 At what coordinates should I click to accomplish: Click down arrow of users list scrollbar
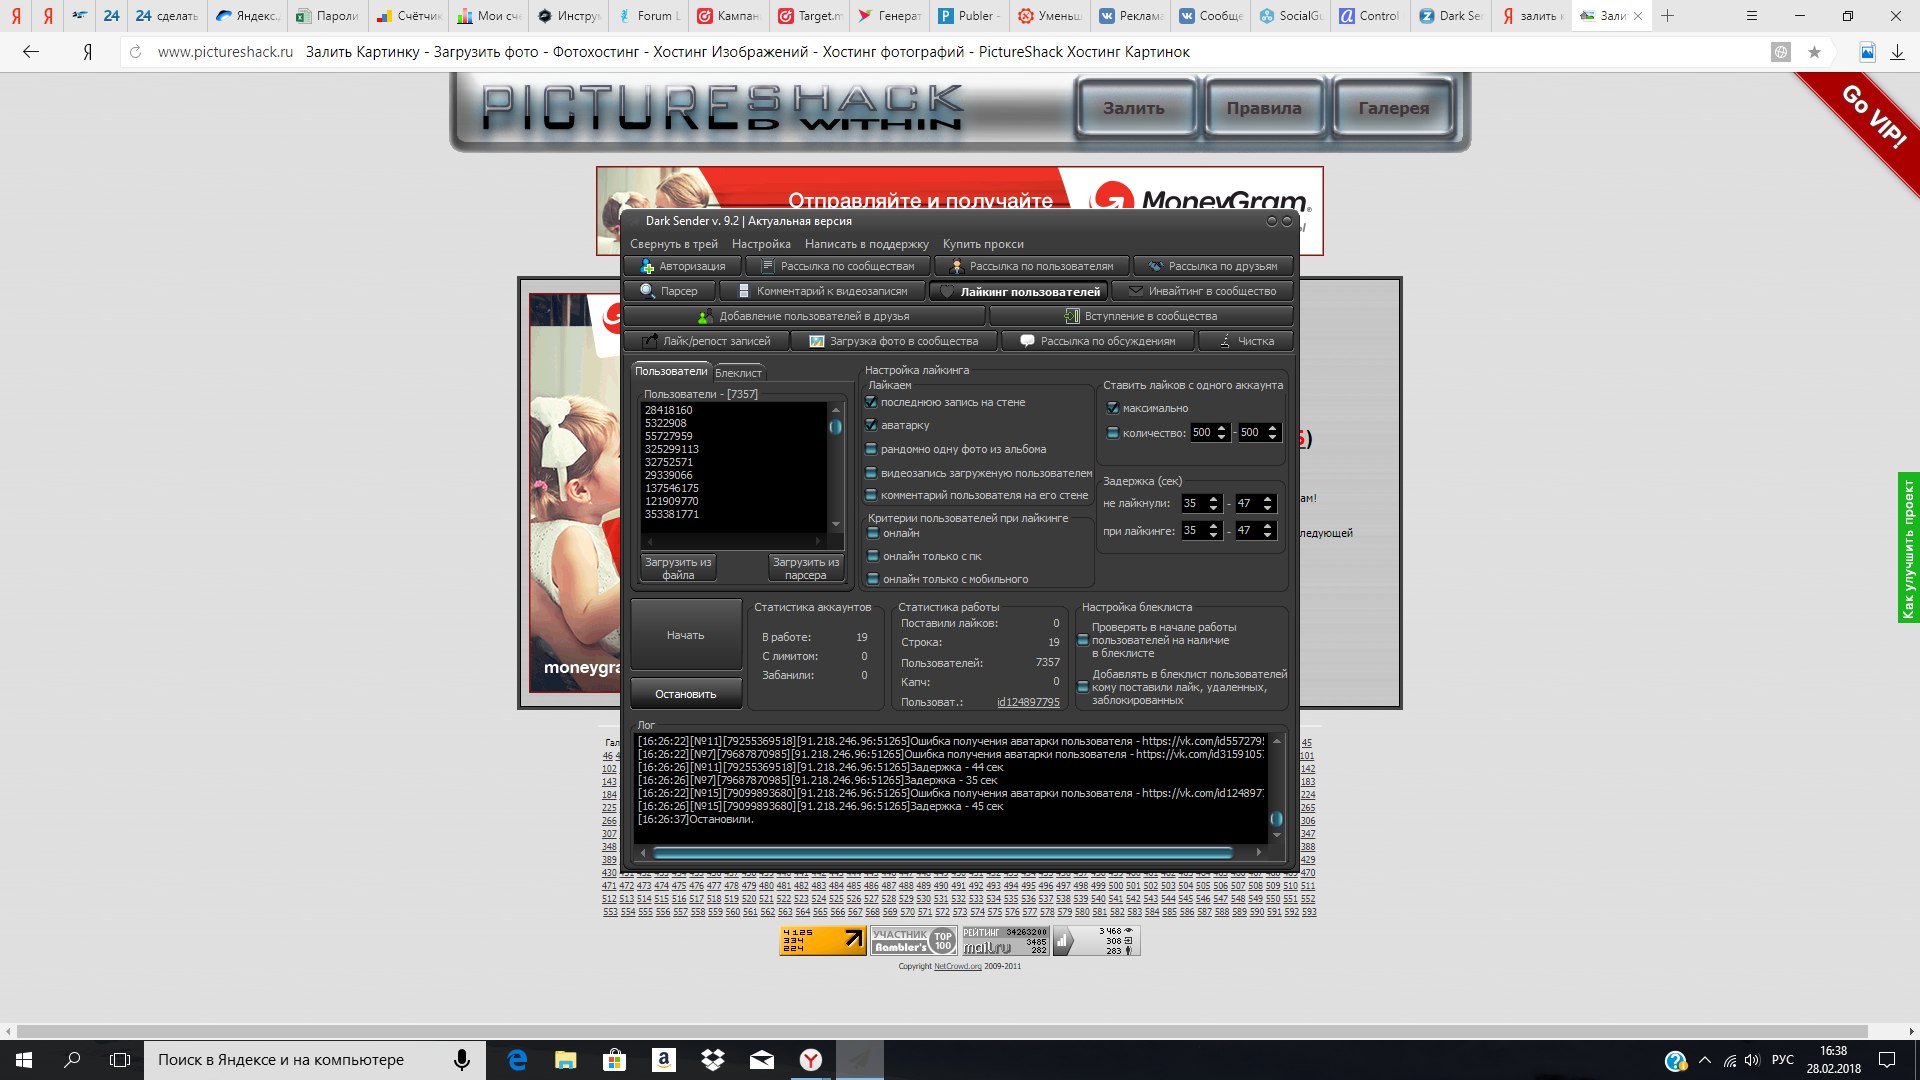pos(836,524)
